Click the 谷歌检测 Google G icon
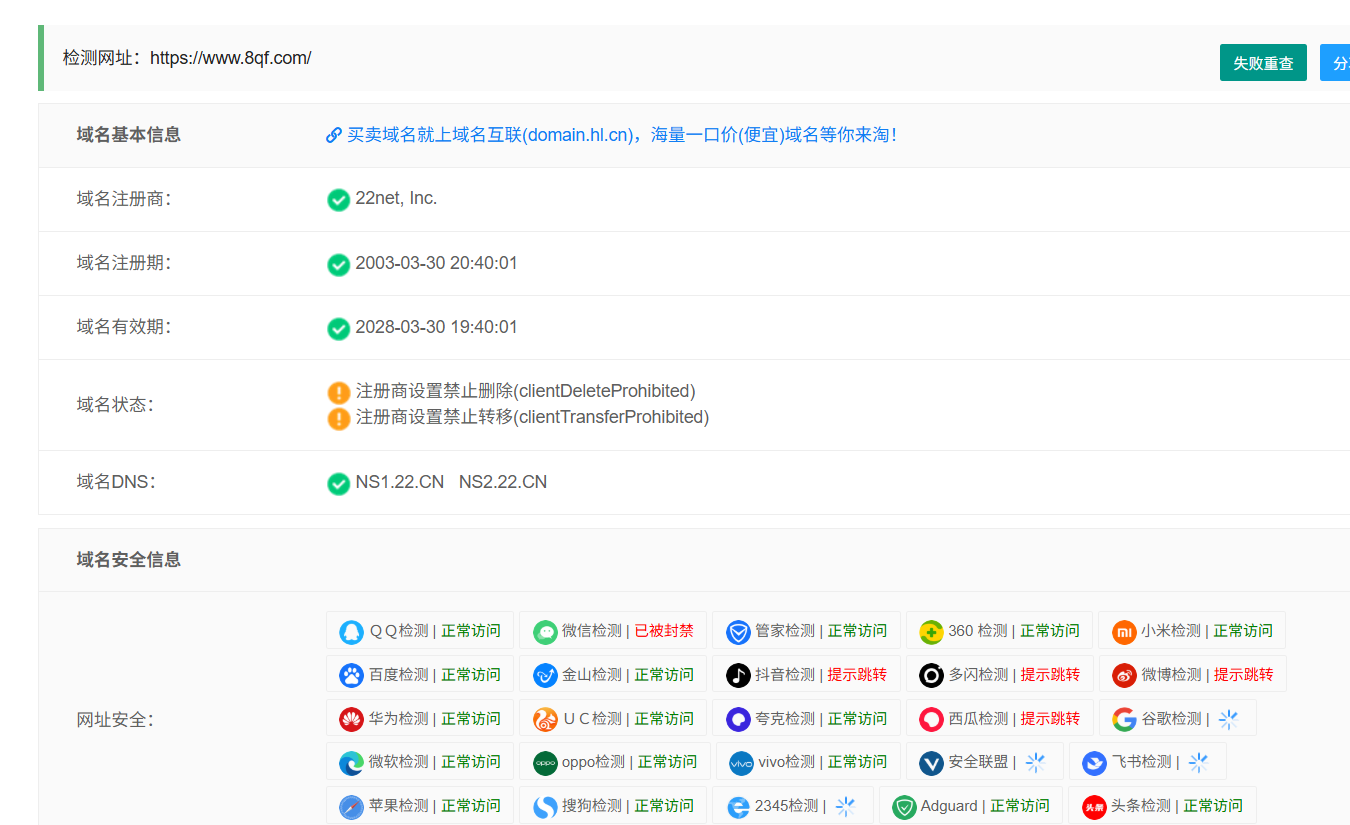This screenshot has width=1350, height=825. pos(1124,718)
